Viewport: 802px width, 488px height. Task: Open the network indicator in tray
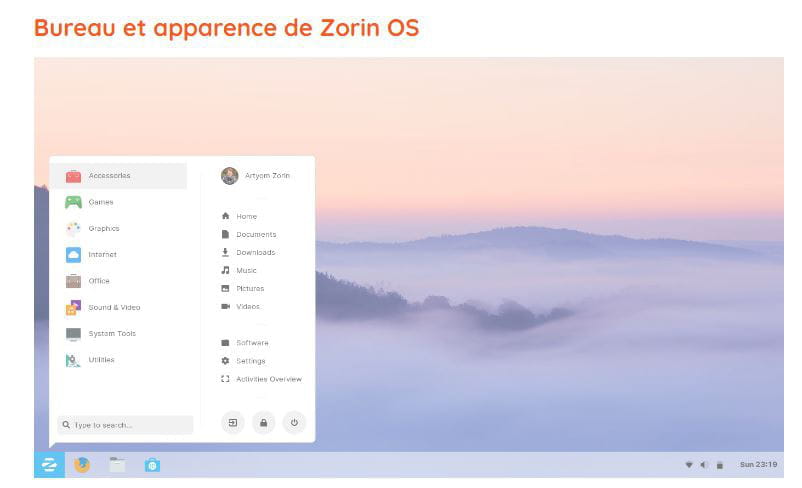[689, 464]
